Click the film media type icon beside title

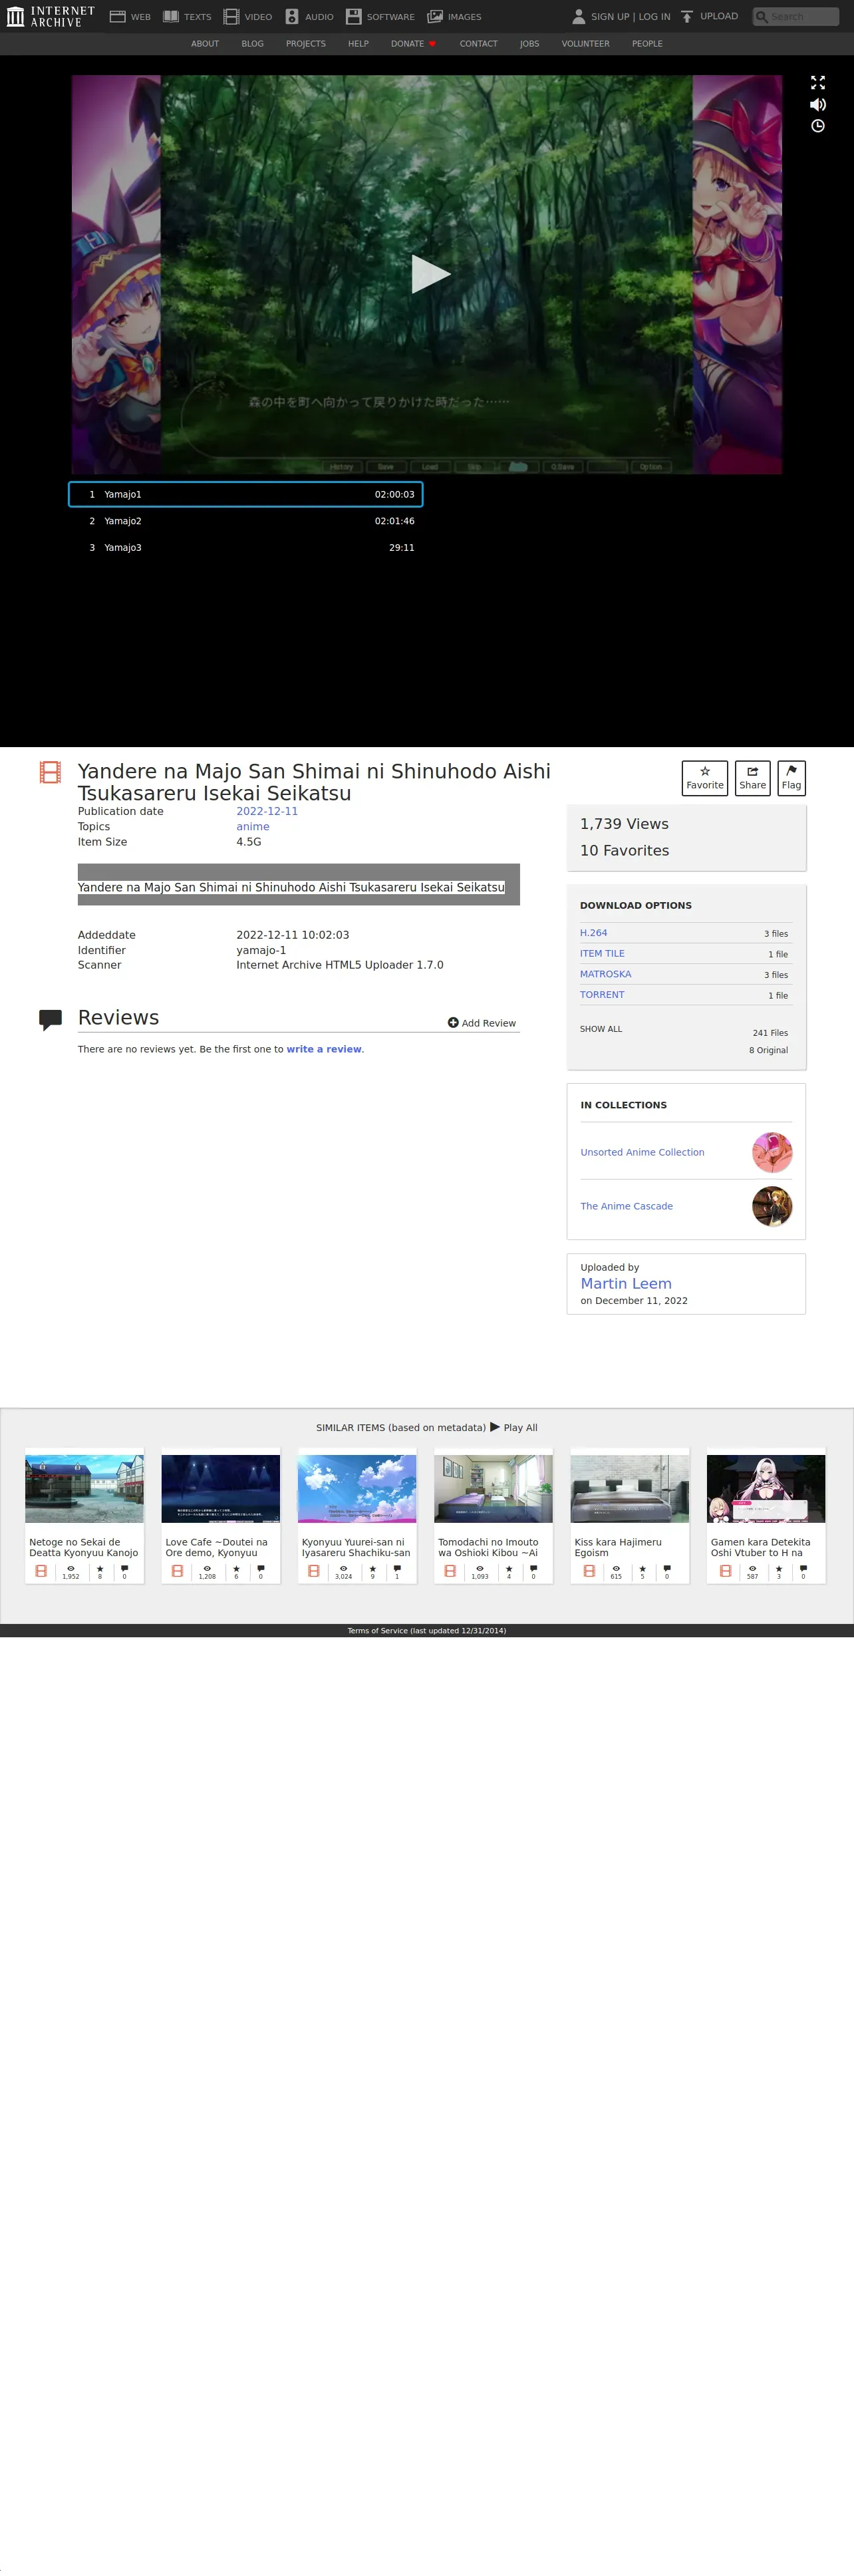pos(50,772)
